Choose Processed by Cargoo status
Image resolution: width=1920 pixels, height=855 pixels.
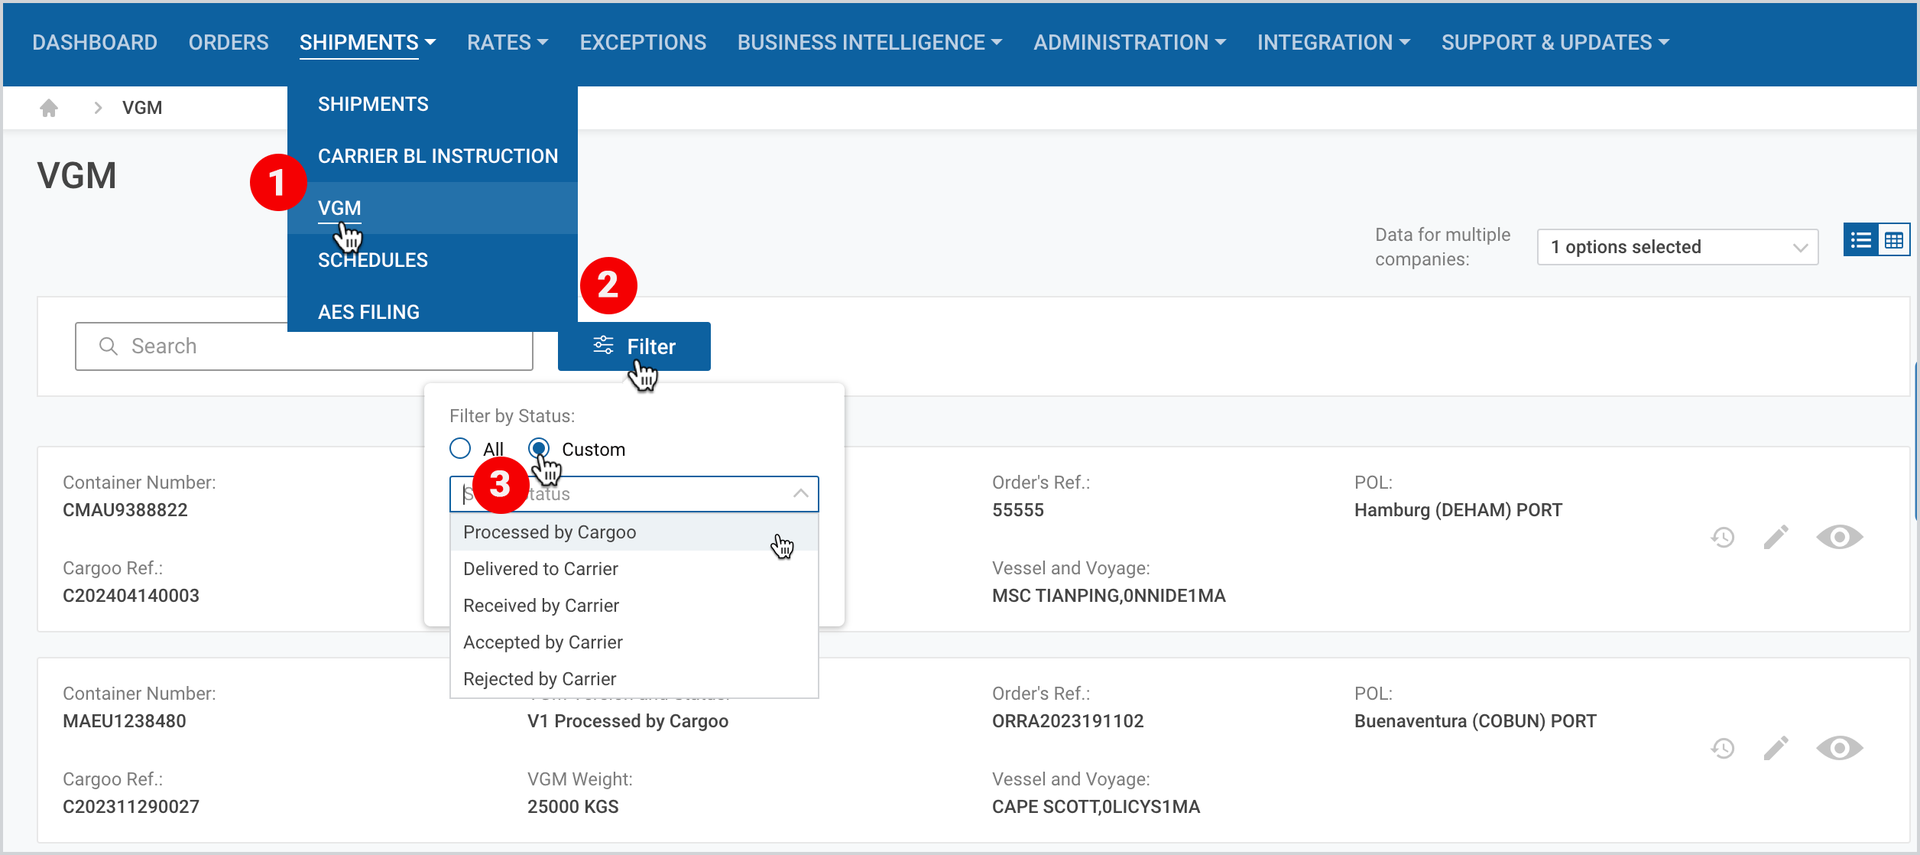point(634,532)
